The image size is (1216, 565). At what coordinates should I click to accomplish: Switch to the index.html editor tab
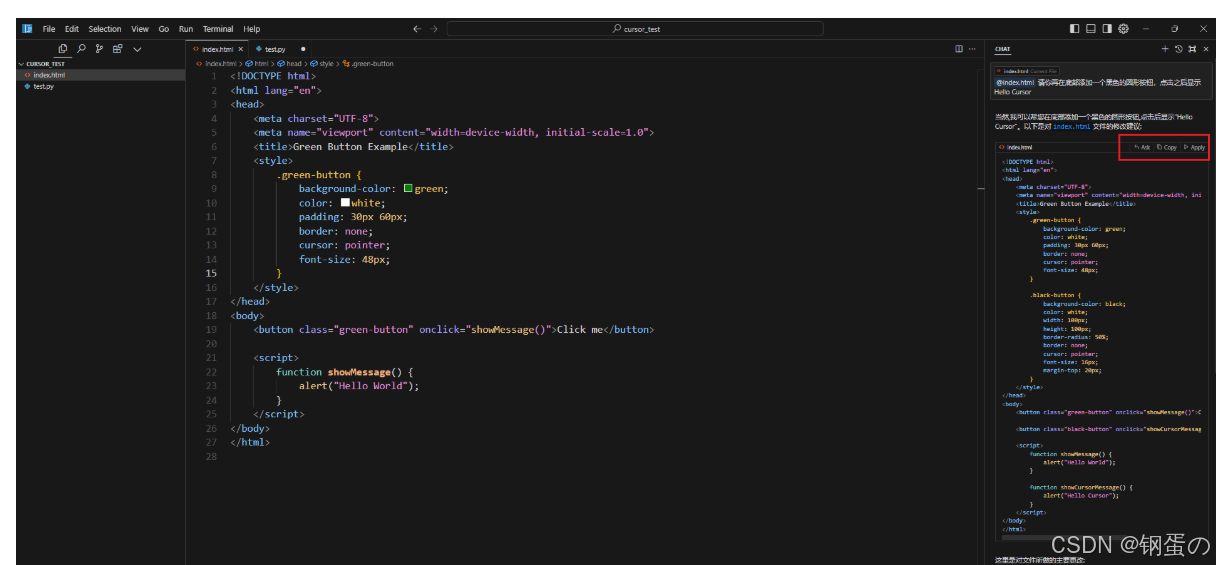(216, 48)
